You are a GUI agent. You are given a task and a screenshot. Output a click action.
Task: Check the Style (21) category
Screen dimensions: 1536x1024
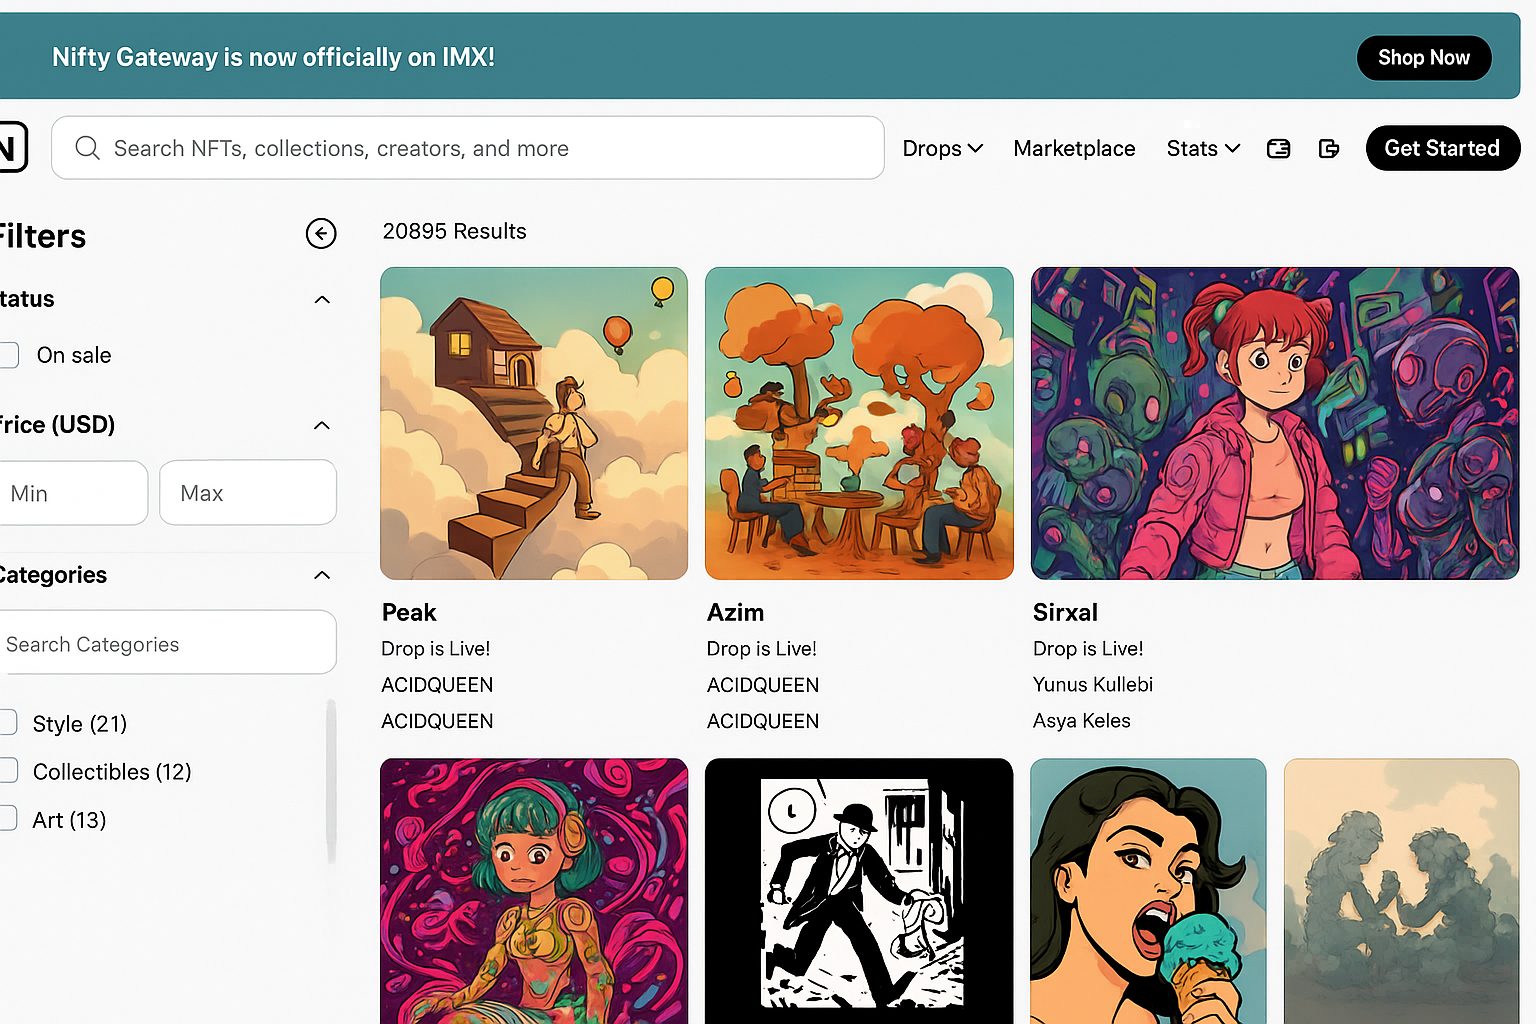pyautogui.click(x=8, y=723)
